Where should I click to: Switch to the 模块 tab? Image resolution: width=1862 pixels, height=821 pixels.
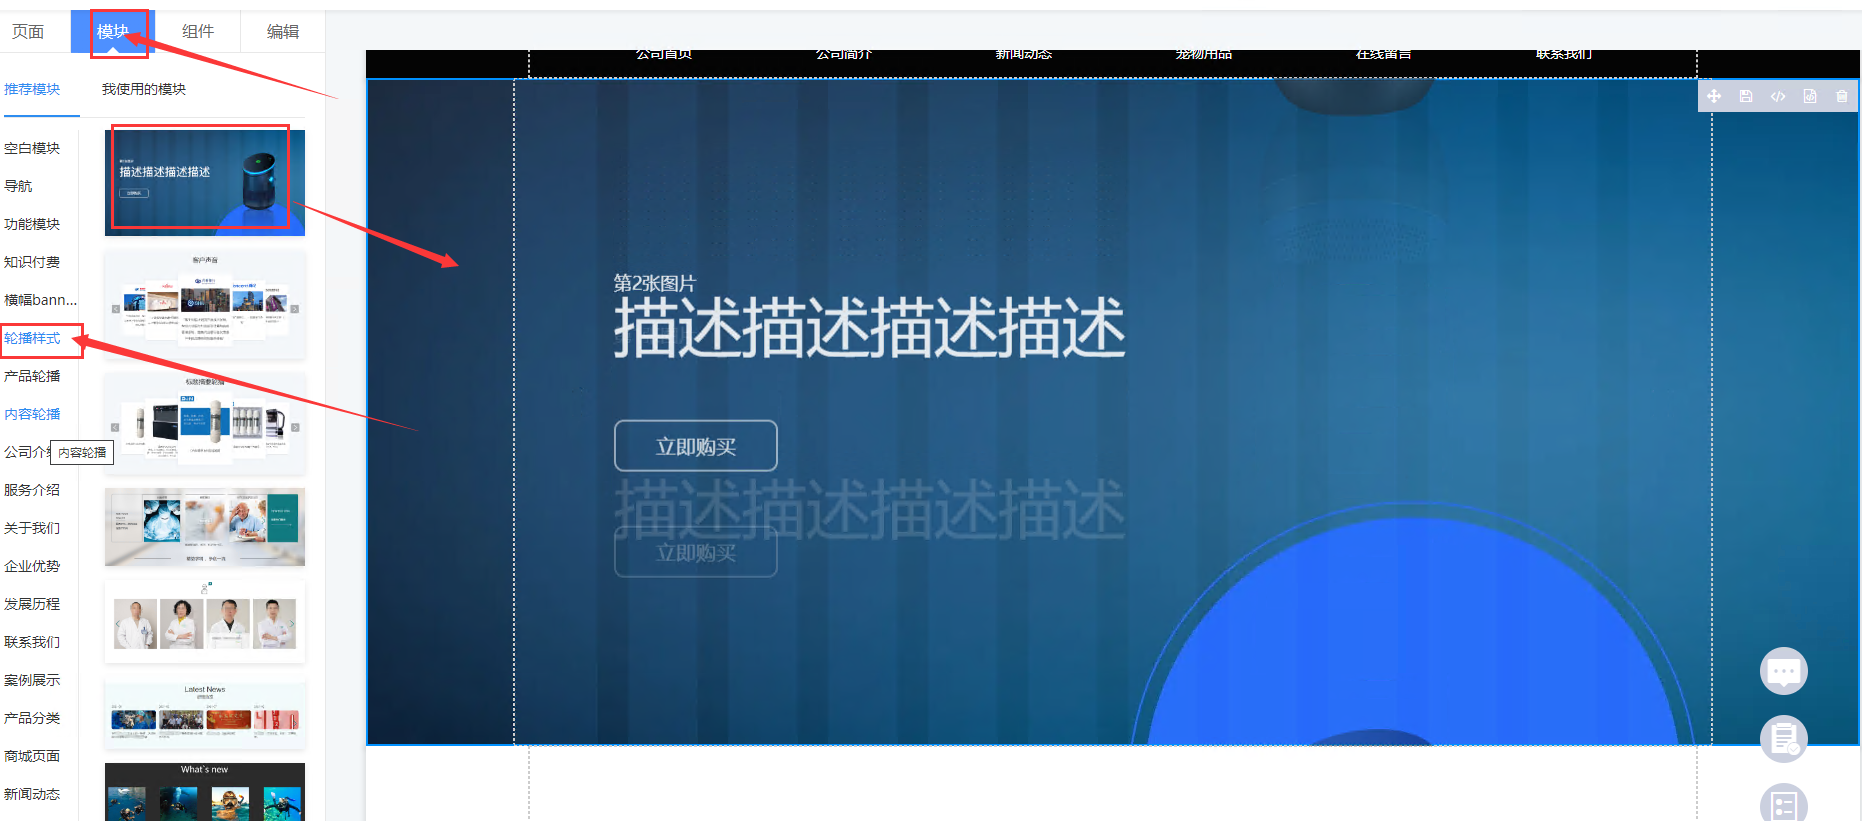113,32
